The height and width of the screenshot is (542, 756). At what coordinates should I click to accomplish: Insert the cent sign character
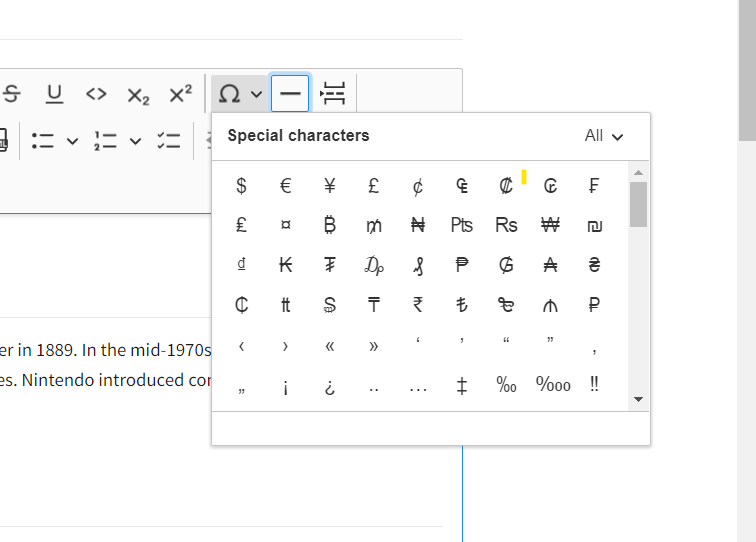pos(418,186)
